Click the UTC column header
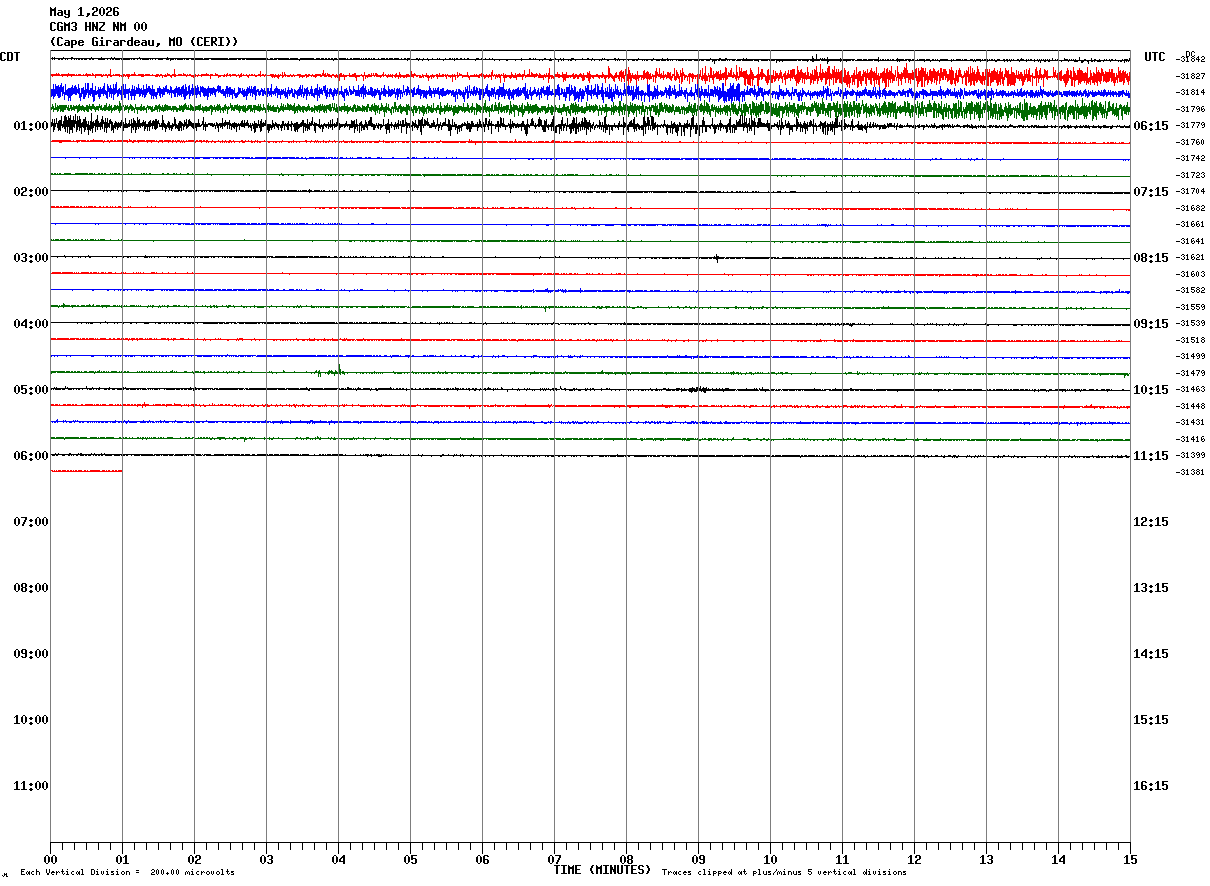 point(1155,57)
